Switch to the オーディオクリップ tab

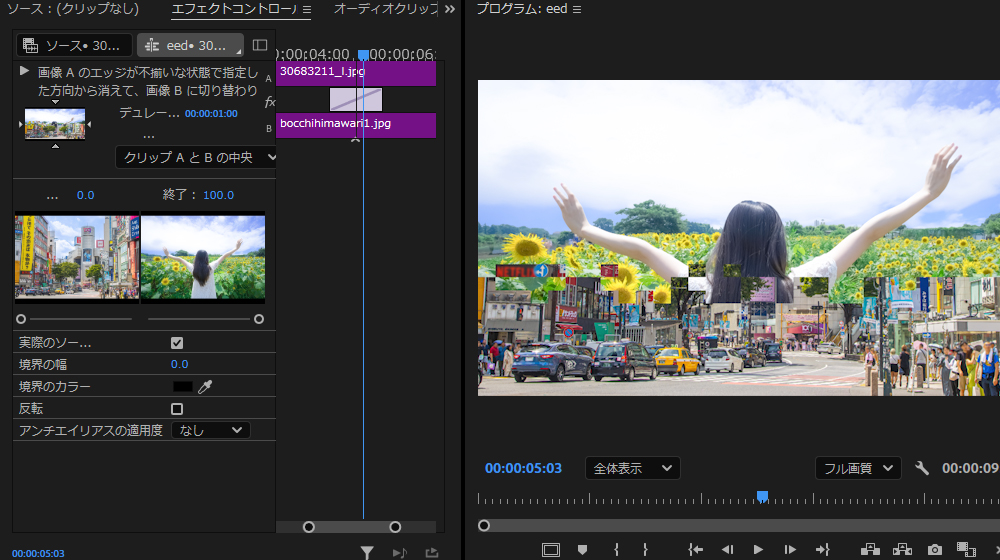(x=386, y=9)
